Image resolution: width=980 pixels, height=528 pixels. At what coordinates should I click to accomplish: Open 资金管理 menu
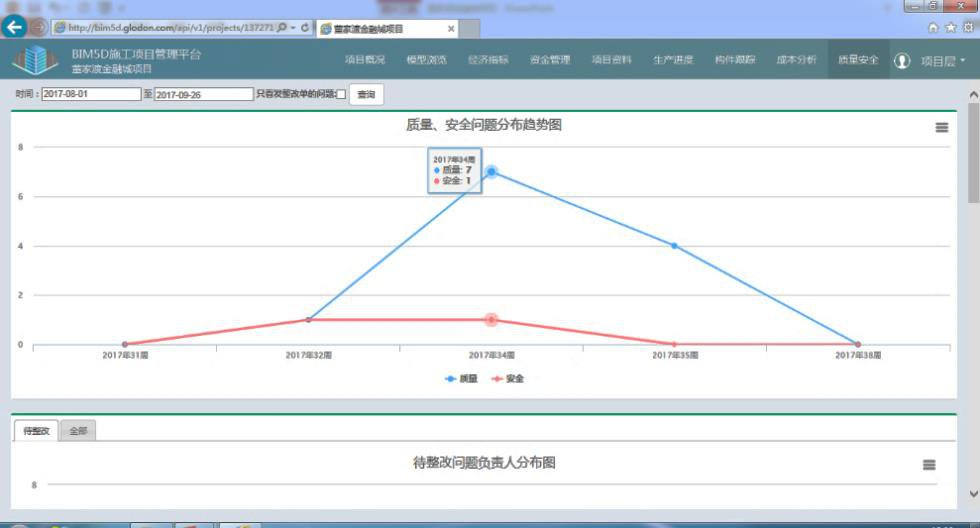[550, 59]
